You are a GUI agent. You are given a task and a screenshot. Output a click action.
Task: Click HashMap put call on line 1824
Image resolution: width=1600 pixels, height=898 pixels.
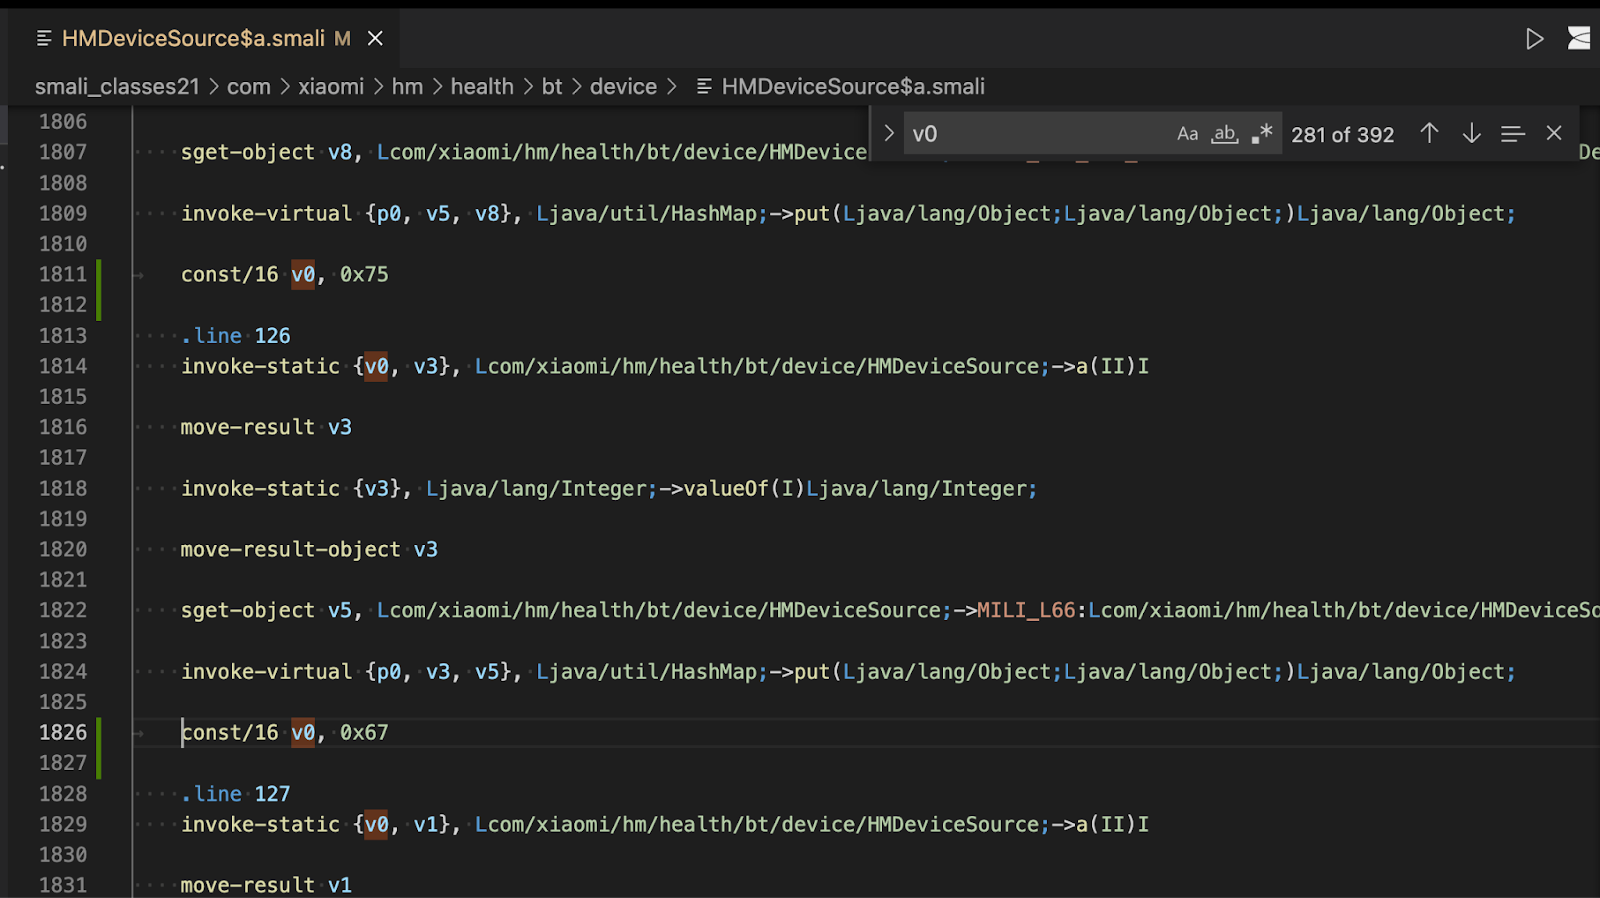tap(812, 672)
